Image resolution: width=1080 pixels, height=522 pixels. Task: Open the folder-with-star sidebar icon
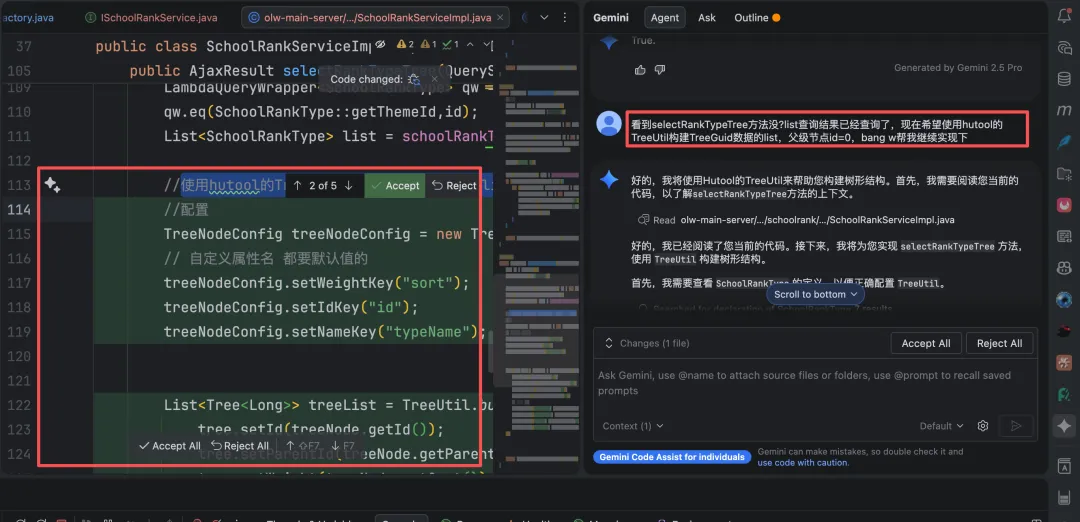coord(1064,173)
